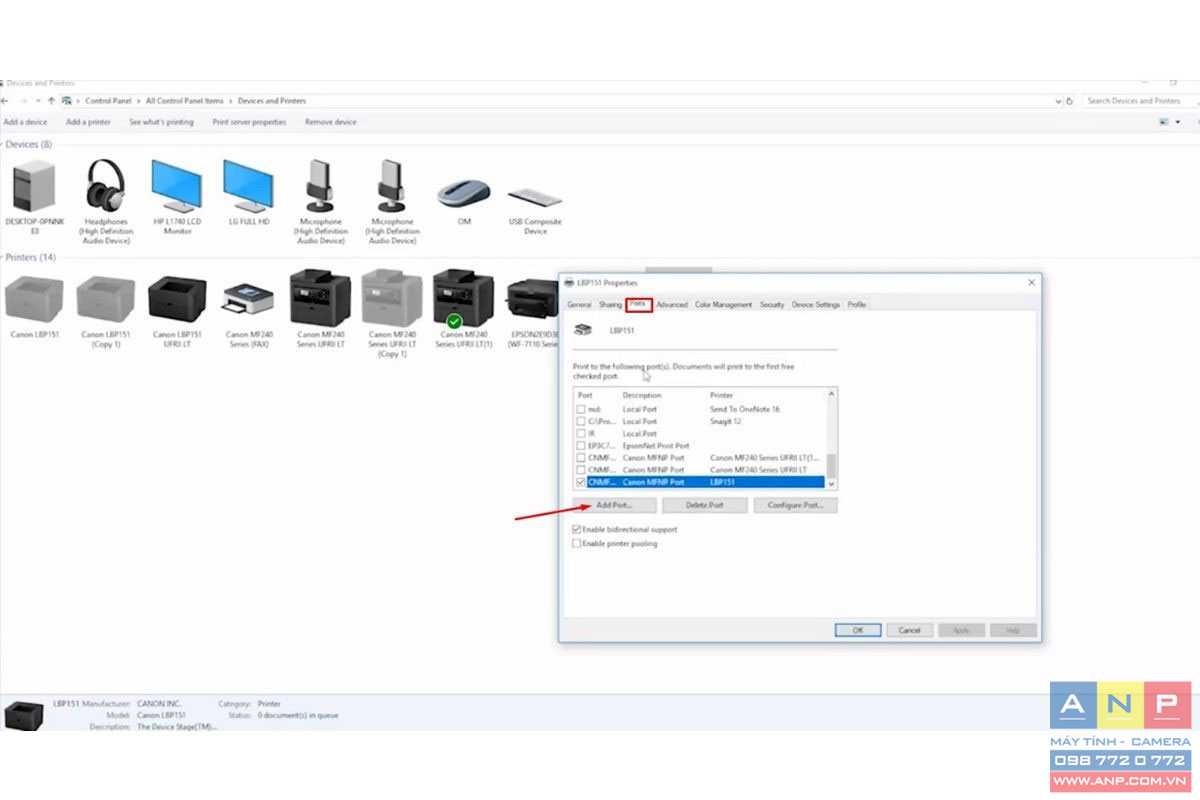1200x800 pixels.
Task: Click the Delete Port button
Action: coord(705,505)
